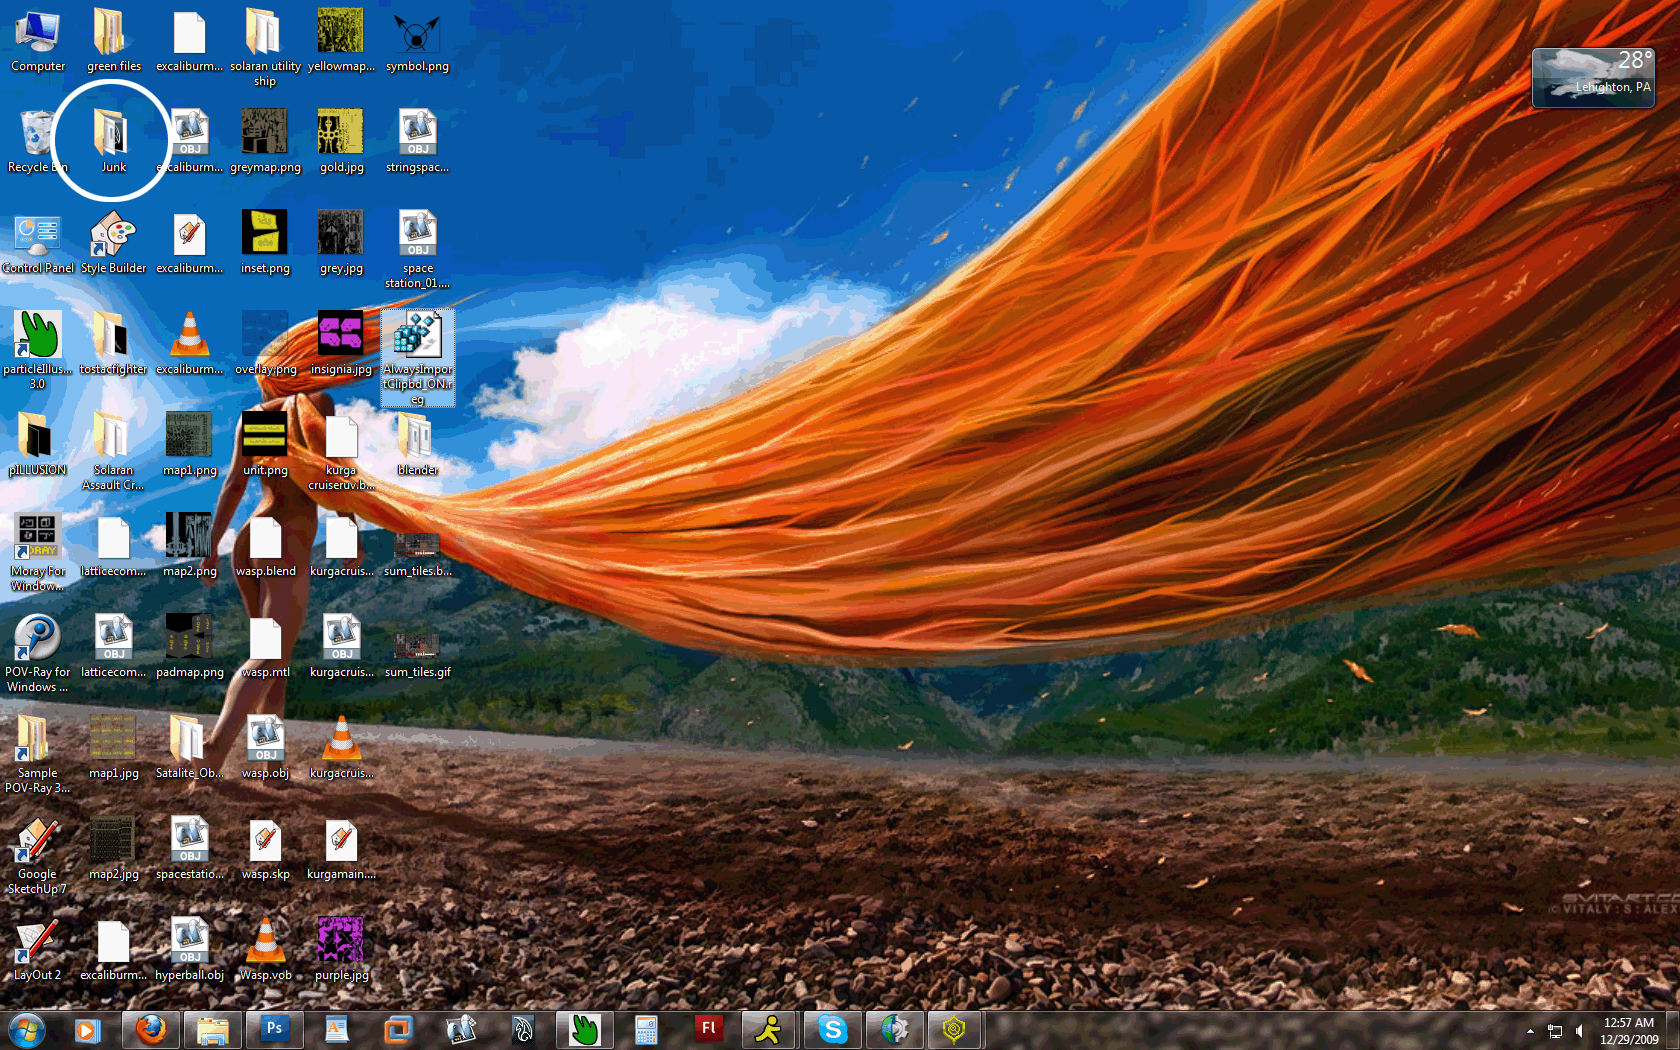Select the Wasp.vob video file
Viewport: 1680px width, 1050px height.
click(265, 950)
